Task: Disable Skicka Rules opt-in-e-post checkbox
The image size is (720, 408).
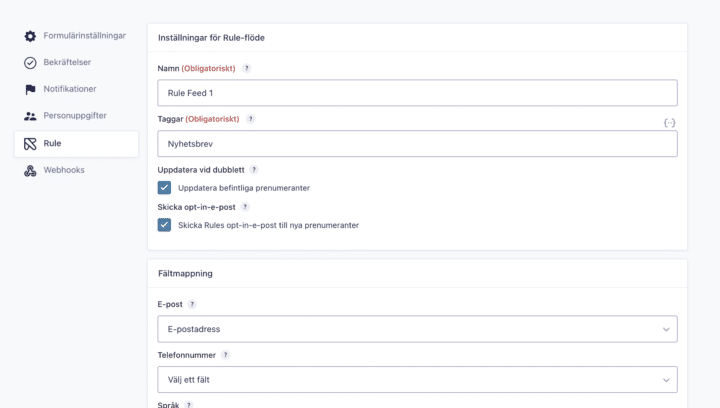Action: (165, 225)
